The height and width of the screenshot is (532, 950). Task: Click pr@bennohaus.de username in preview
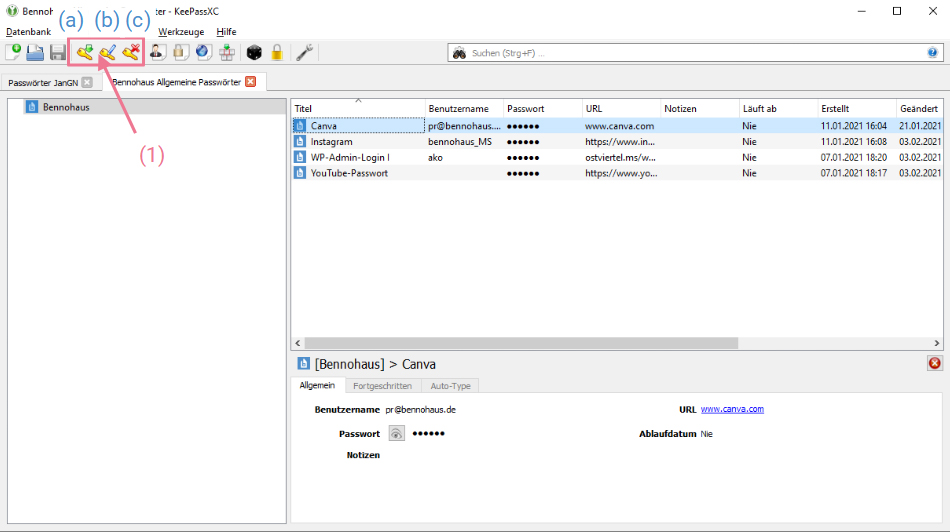pos(420,410)
